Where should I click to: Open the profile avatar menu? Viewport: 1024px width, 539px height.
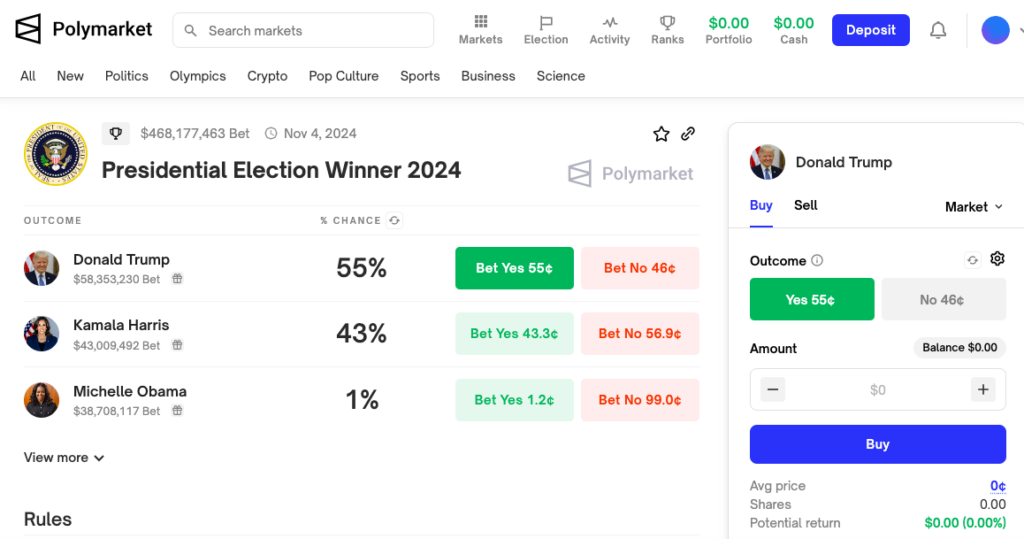(x=996, y=31)
